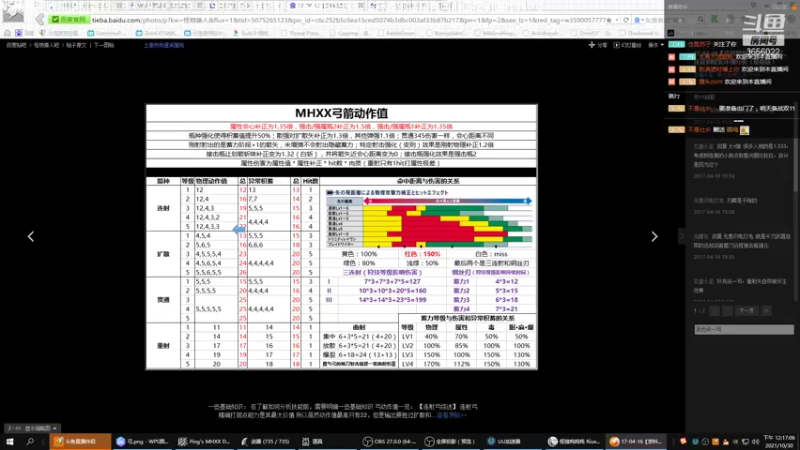Open the search engine selector dropdown
800x450 pixels.
click(x=638, y=20)
